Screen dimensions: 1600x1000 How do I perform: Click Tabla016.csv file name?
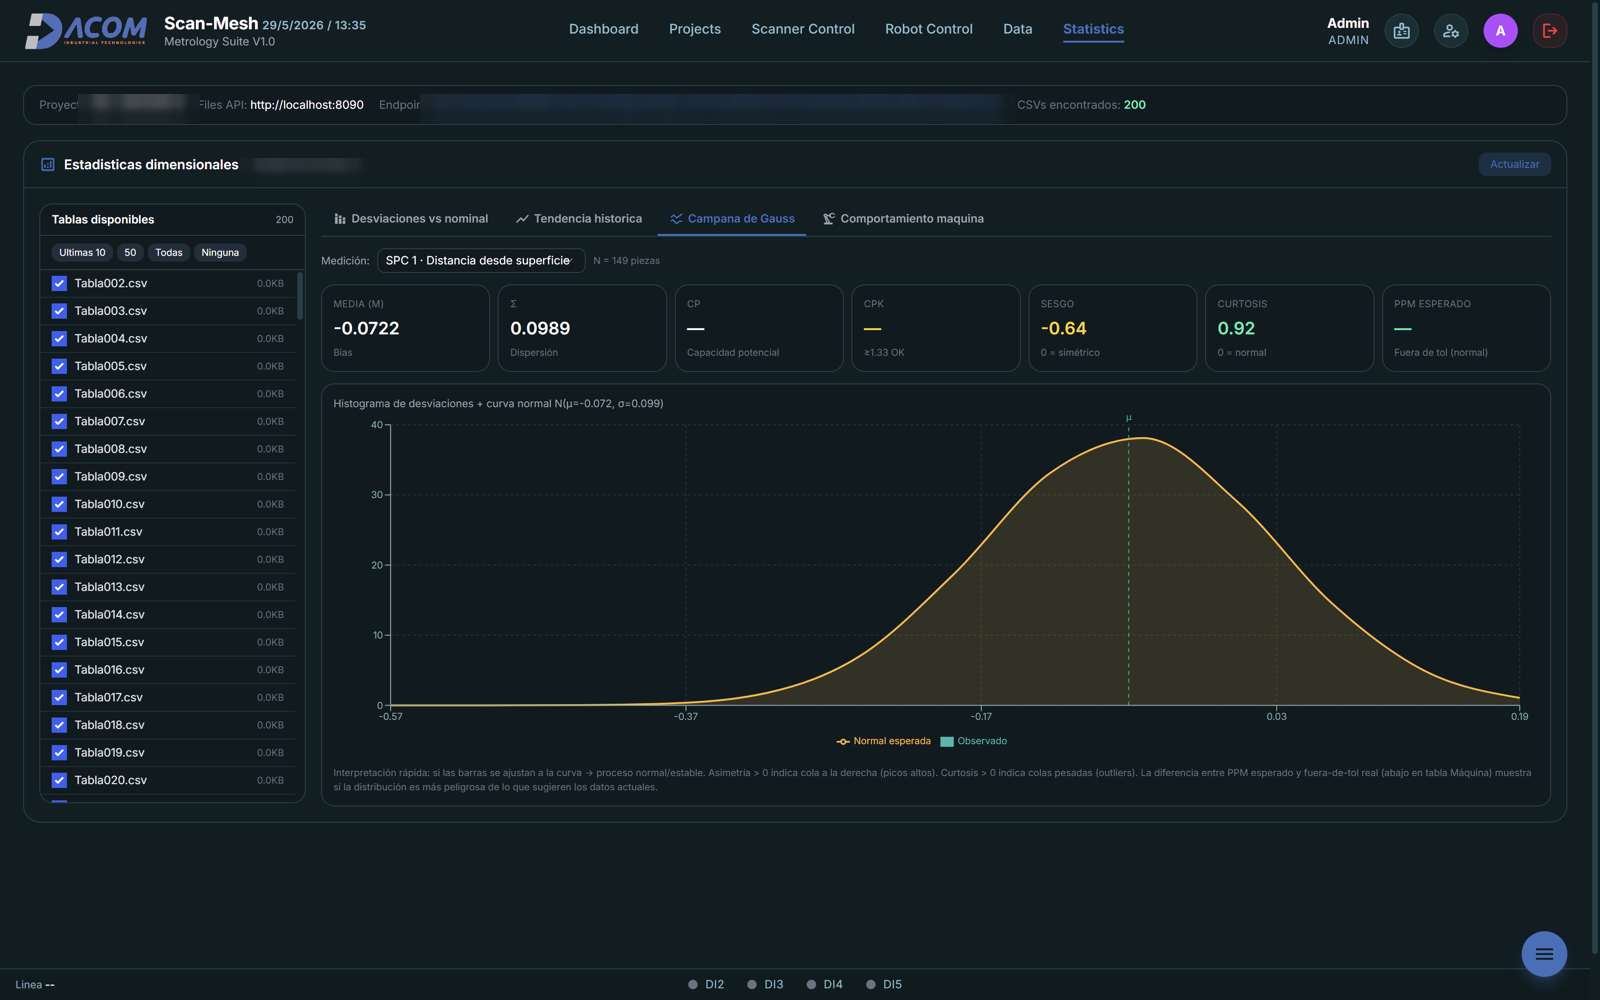tap(110, 670)
